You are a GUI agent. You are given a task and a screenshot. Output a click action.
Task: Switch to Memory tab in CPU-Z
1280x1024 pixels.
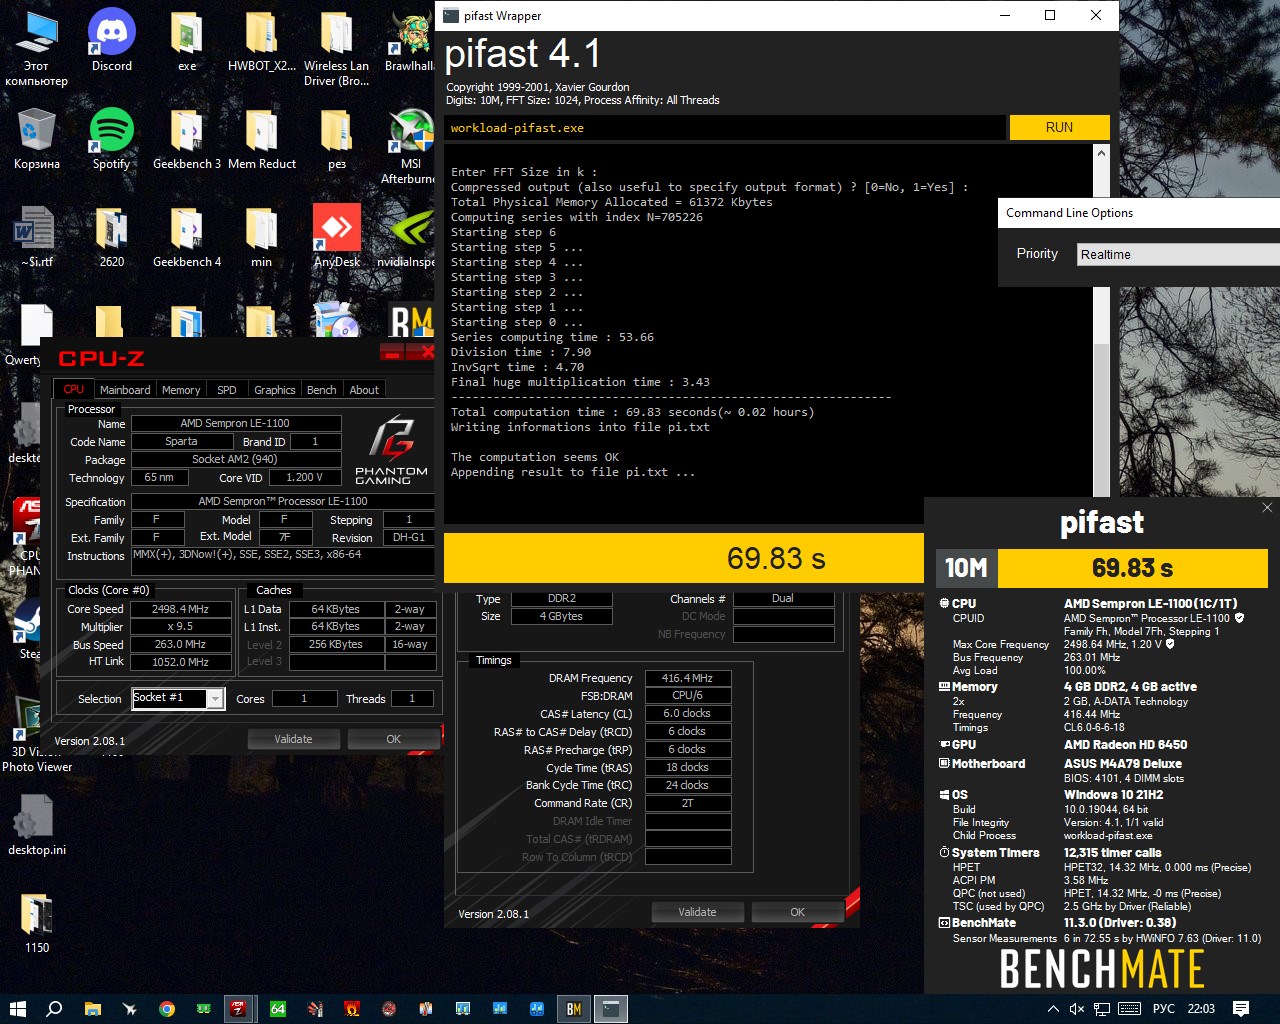coord(181,390)
